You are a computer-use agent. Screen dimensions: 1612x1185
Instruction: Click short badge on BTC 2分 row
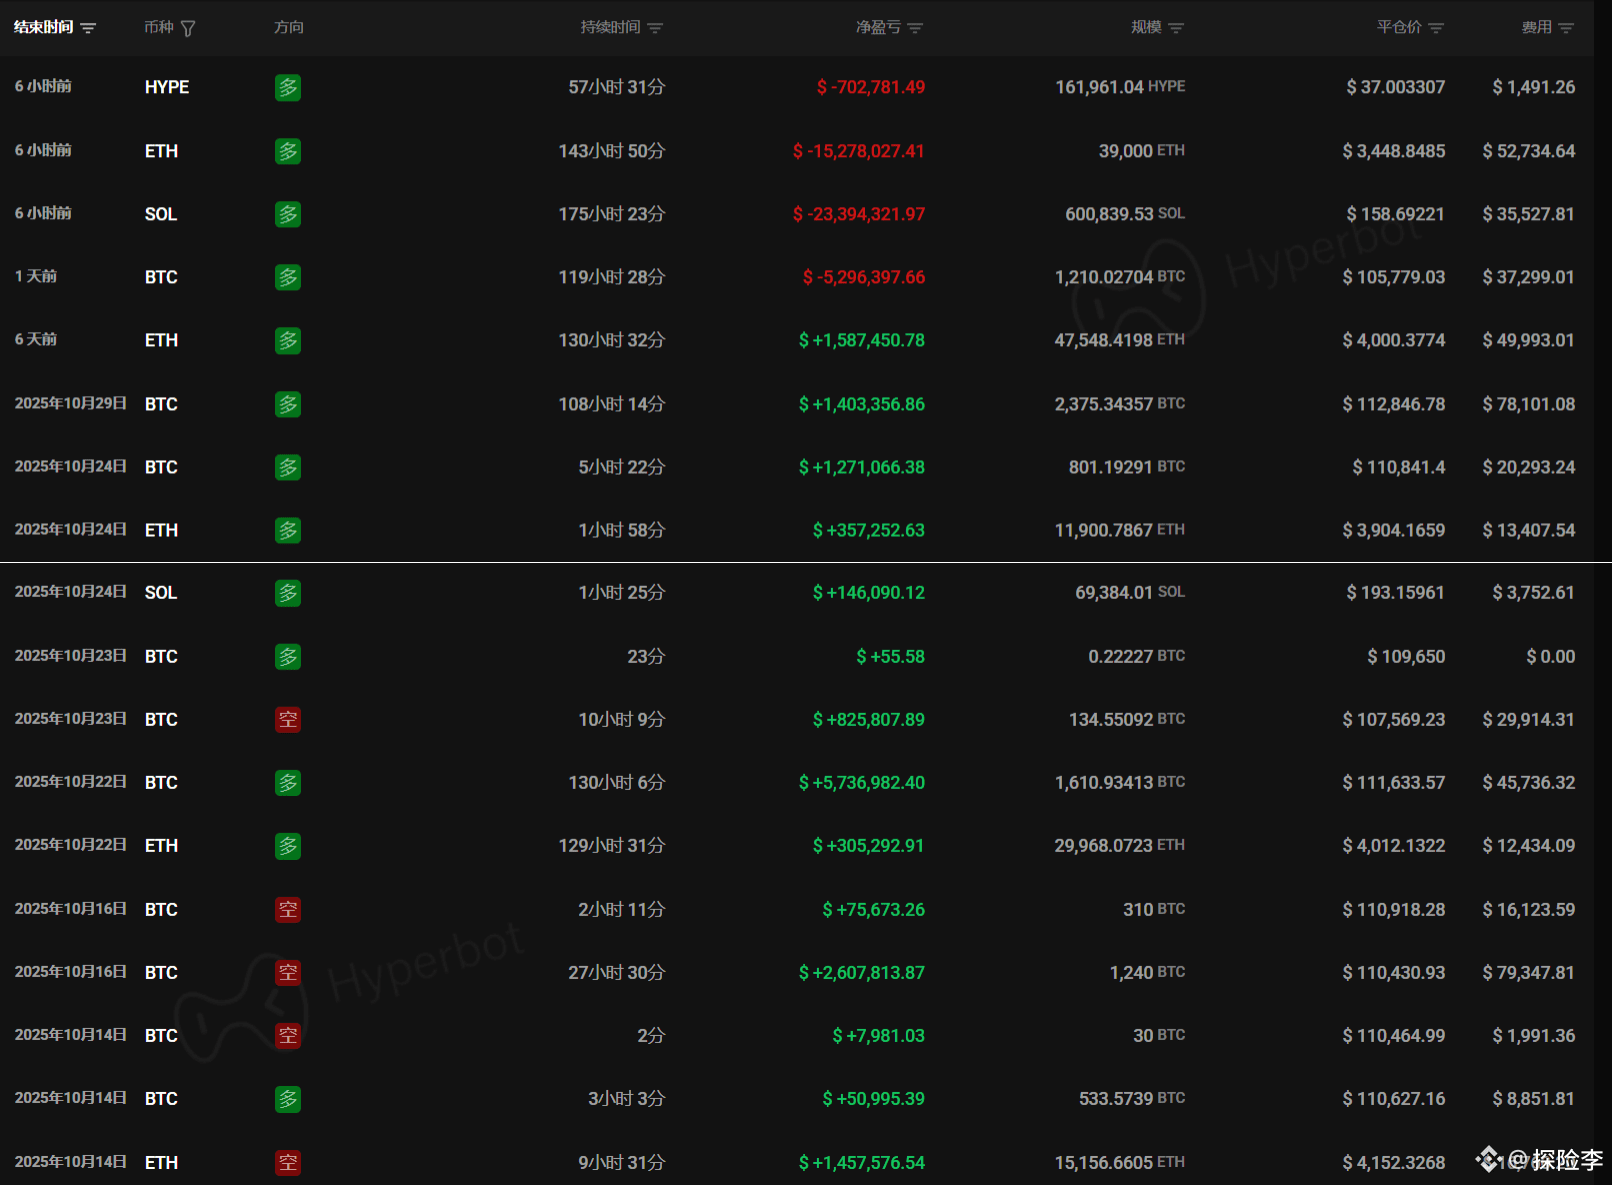[x=288, y=1035]
